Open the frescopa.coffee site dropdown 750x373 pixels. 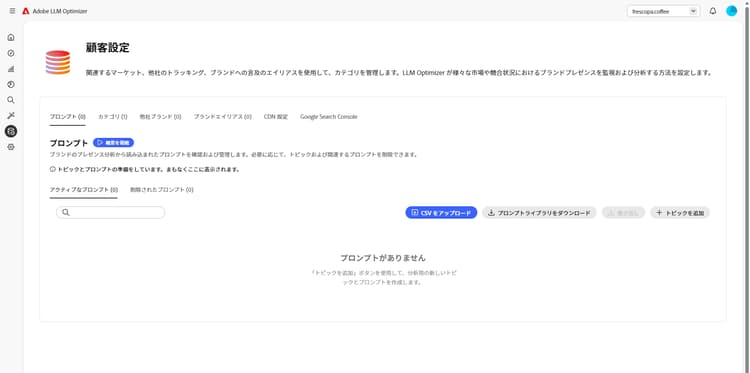click(x=663, y=11)
